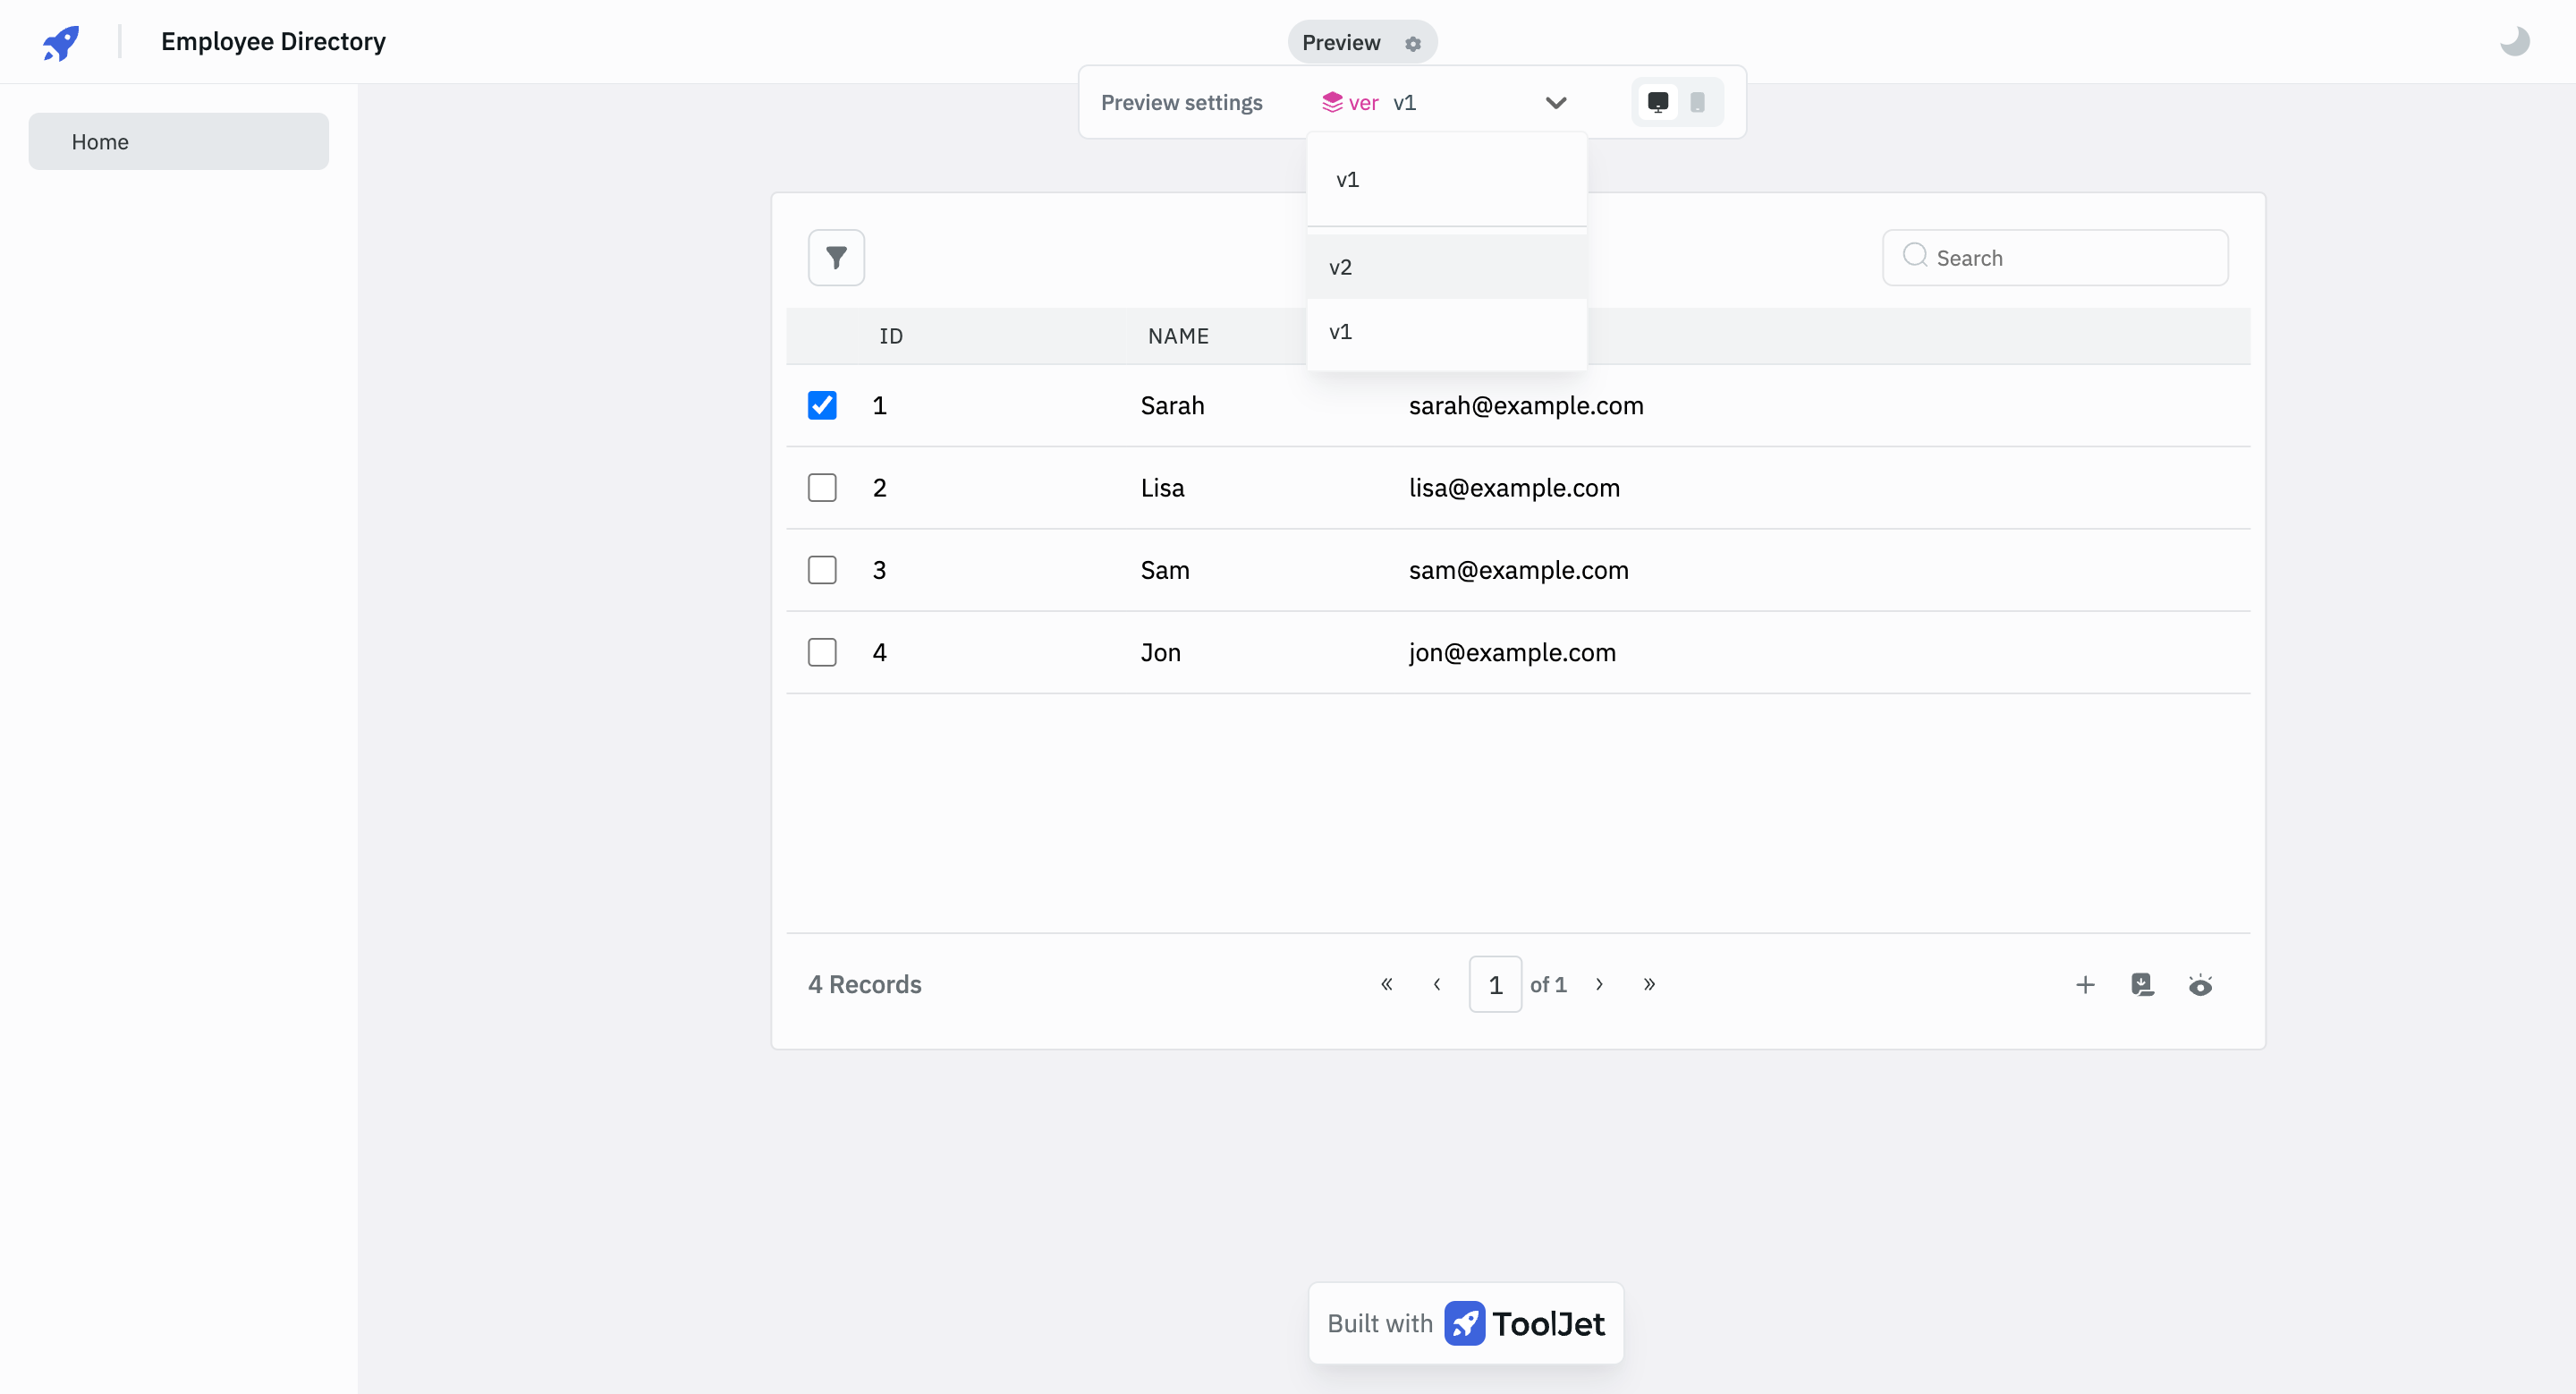Select the checkbox for Jon's row
The height and width of the screenshot is (1394, 2576).
822,652
